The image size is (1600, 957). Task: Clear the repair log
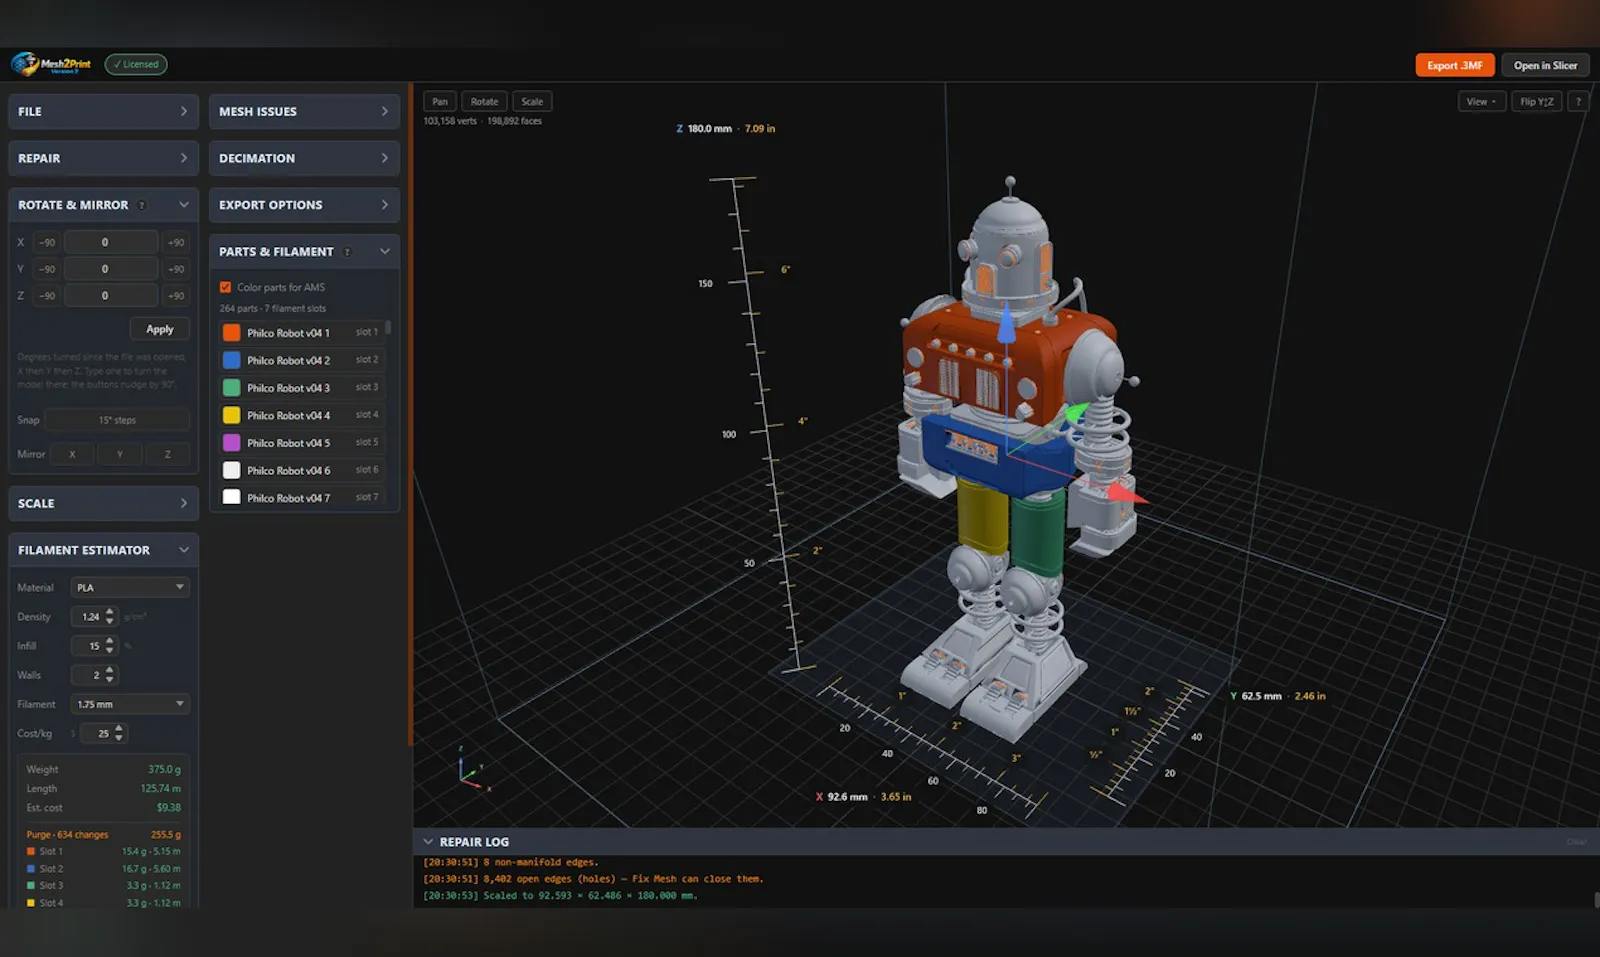(x=1576, y=842)
